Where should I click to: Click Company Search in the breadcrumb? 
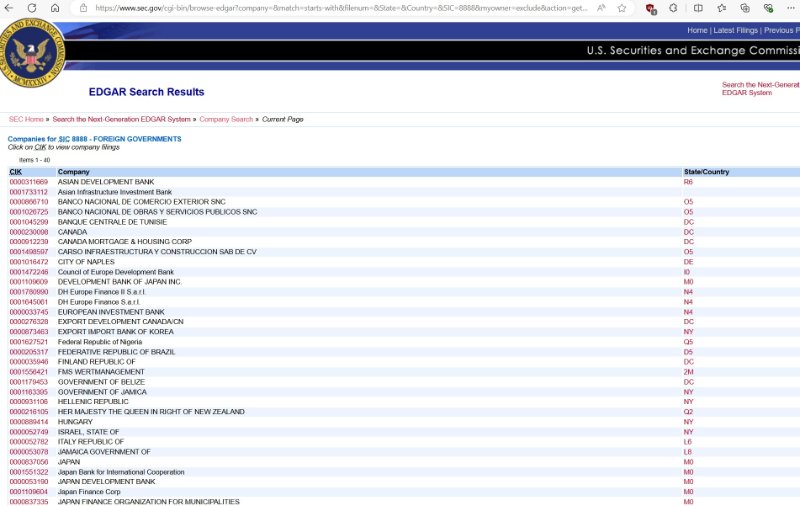coord(226,119)
